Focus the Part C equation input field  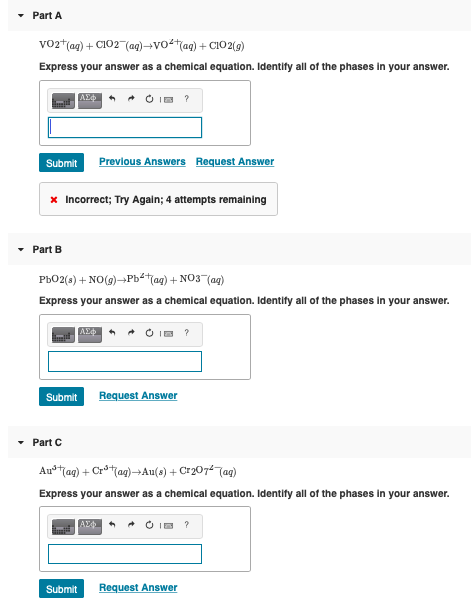click(125, 554)
